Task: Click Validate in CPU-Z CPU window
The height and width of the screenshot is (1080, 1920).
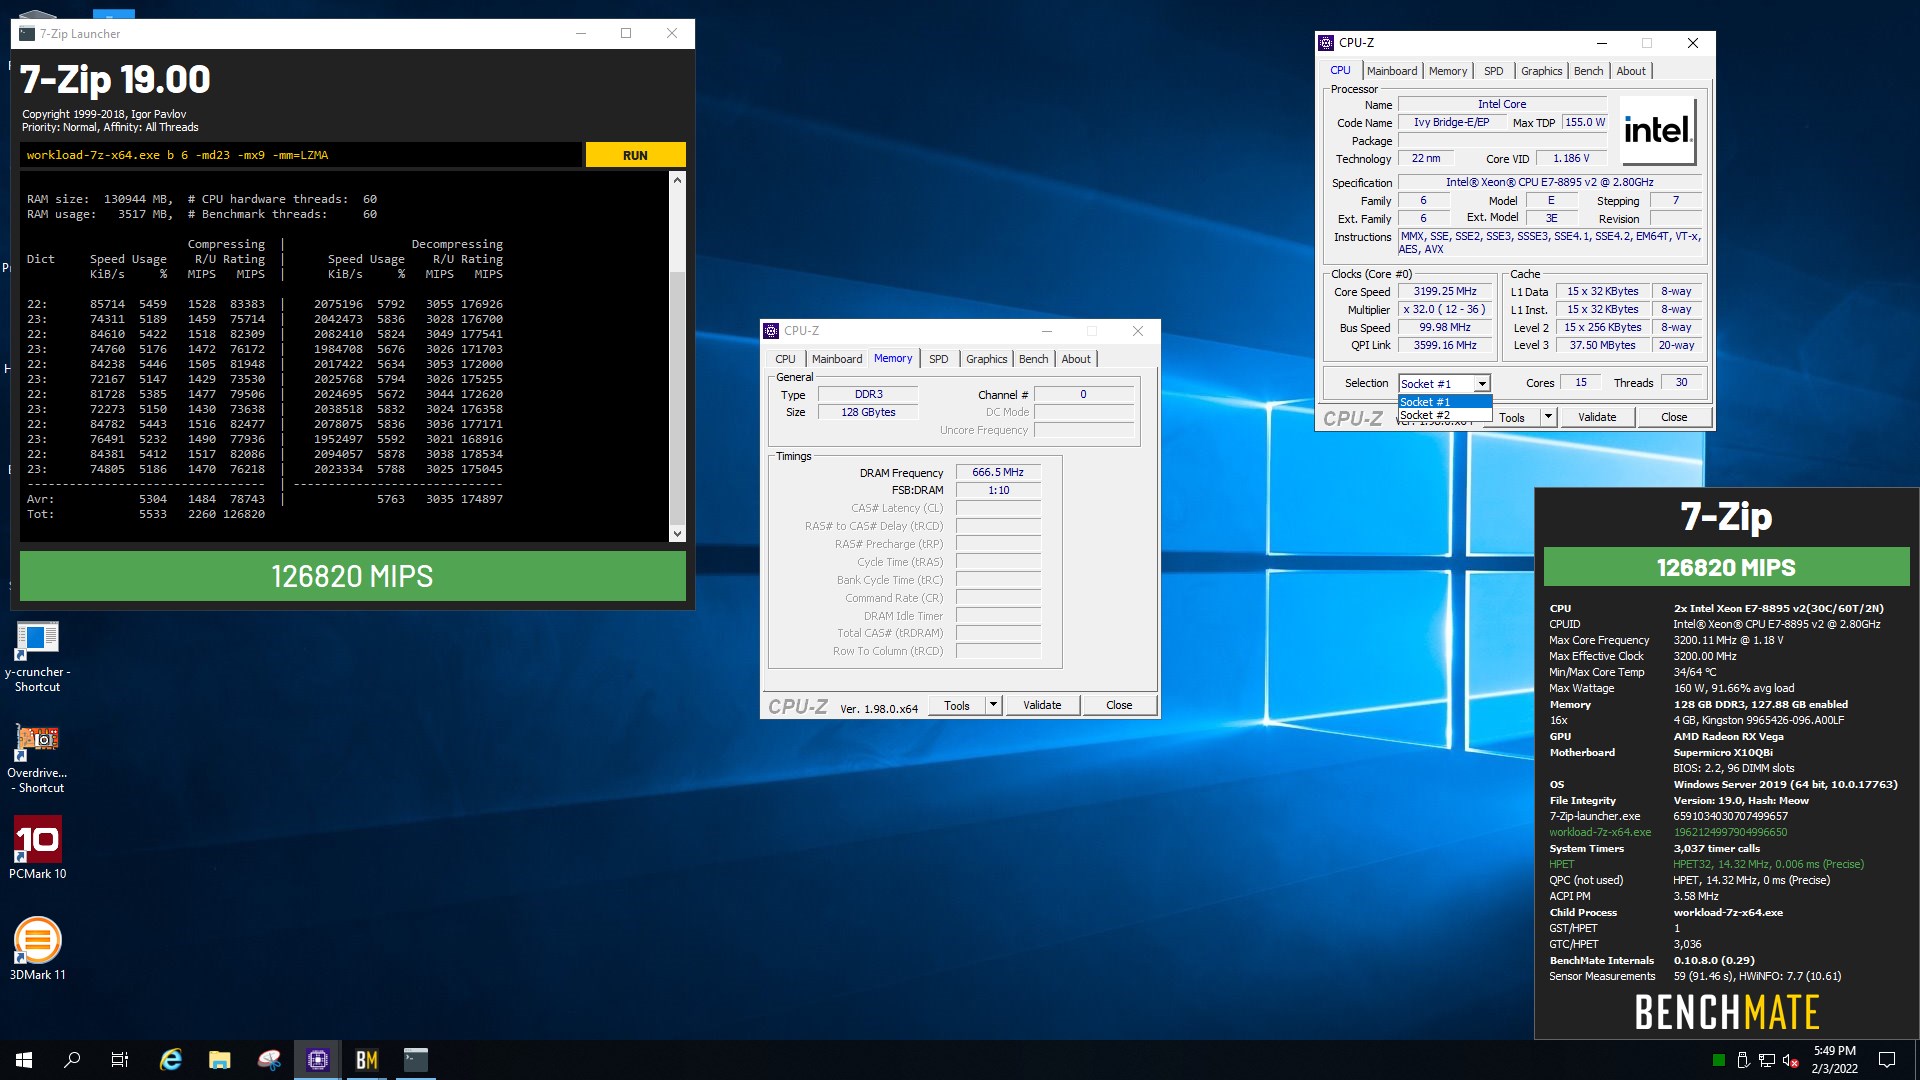Action: click(x=1597, y=417)
